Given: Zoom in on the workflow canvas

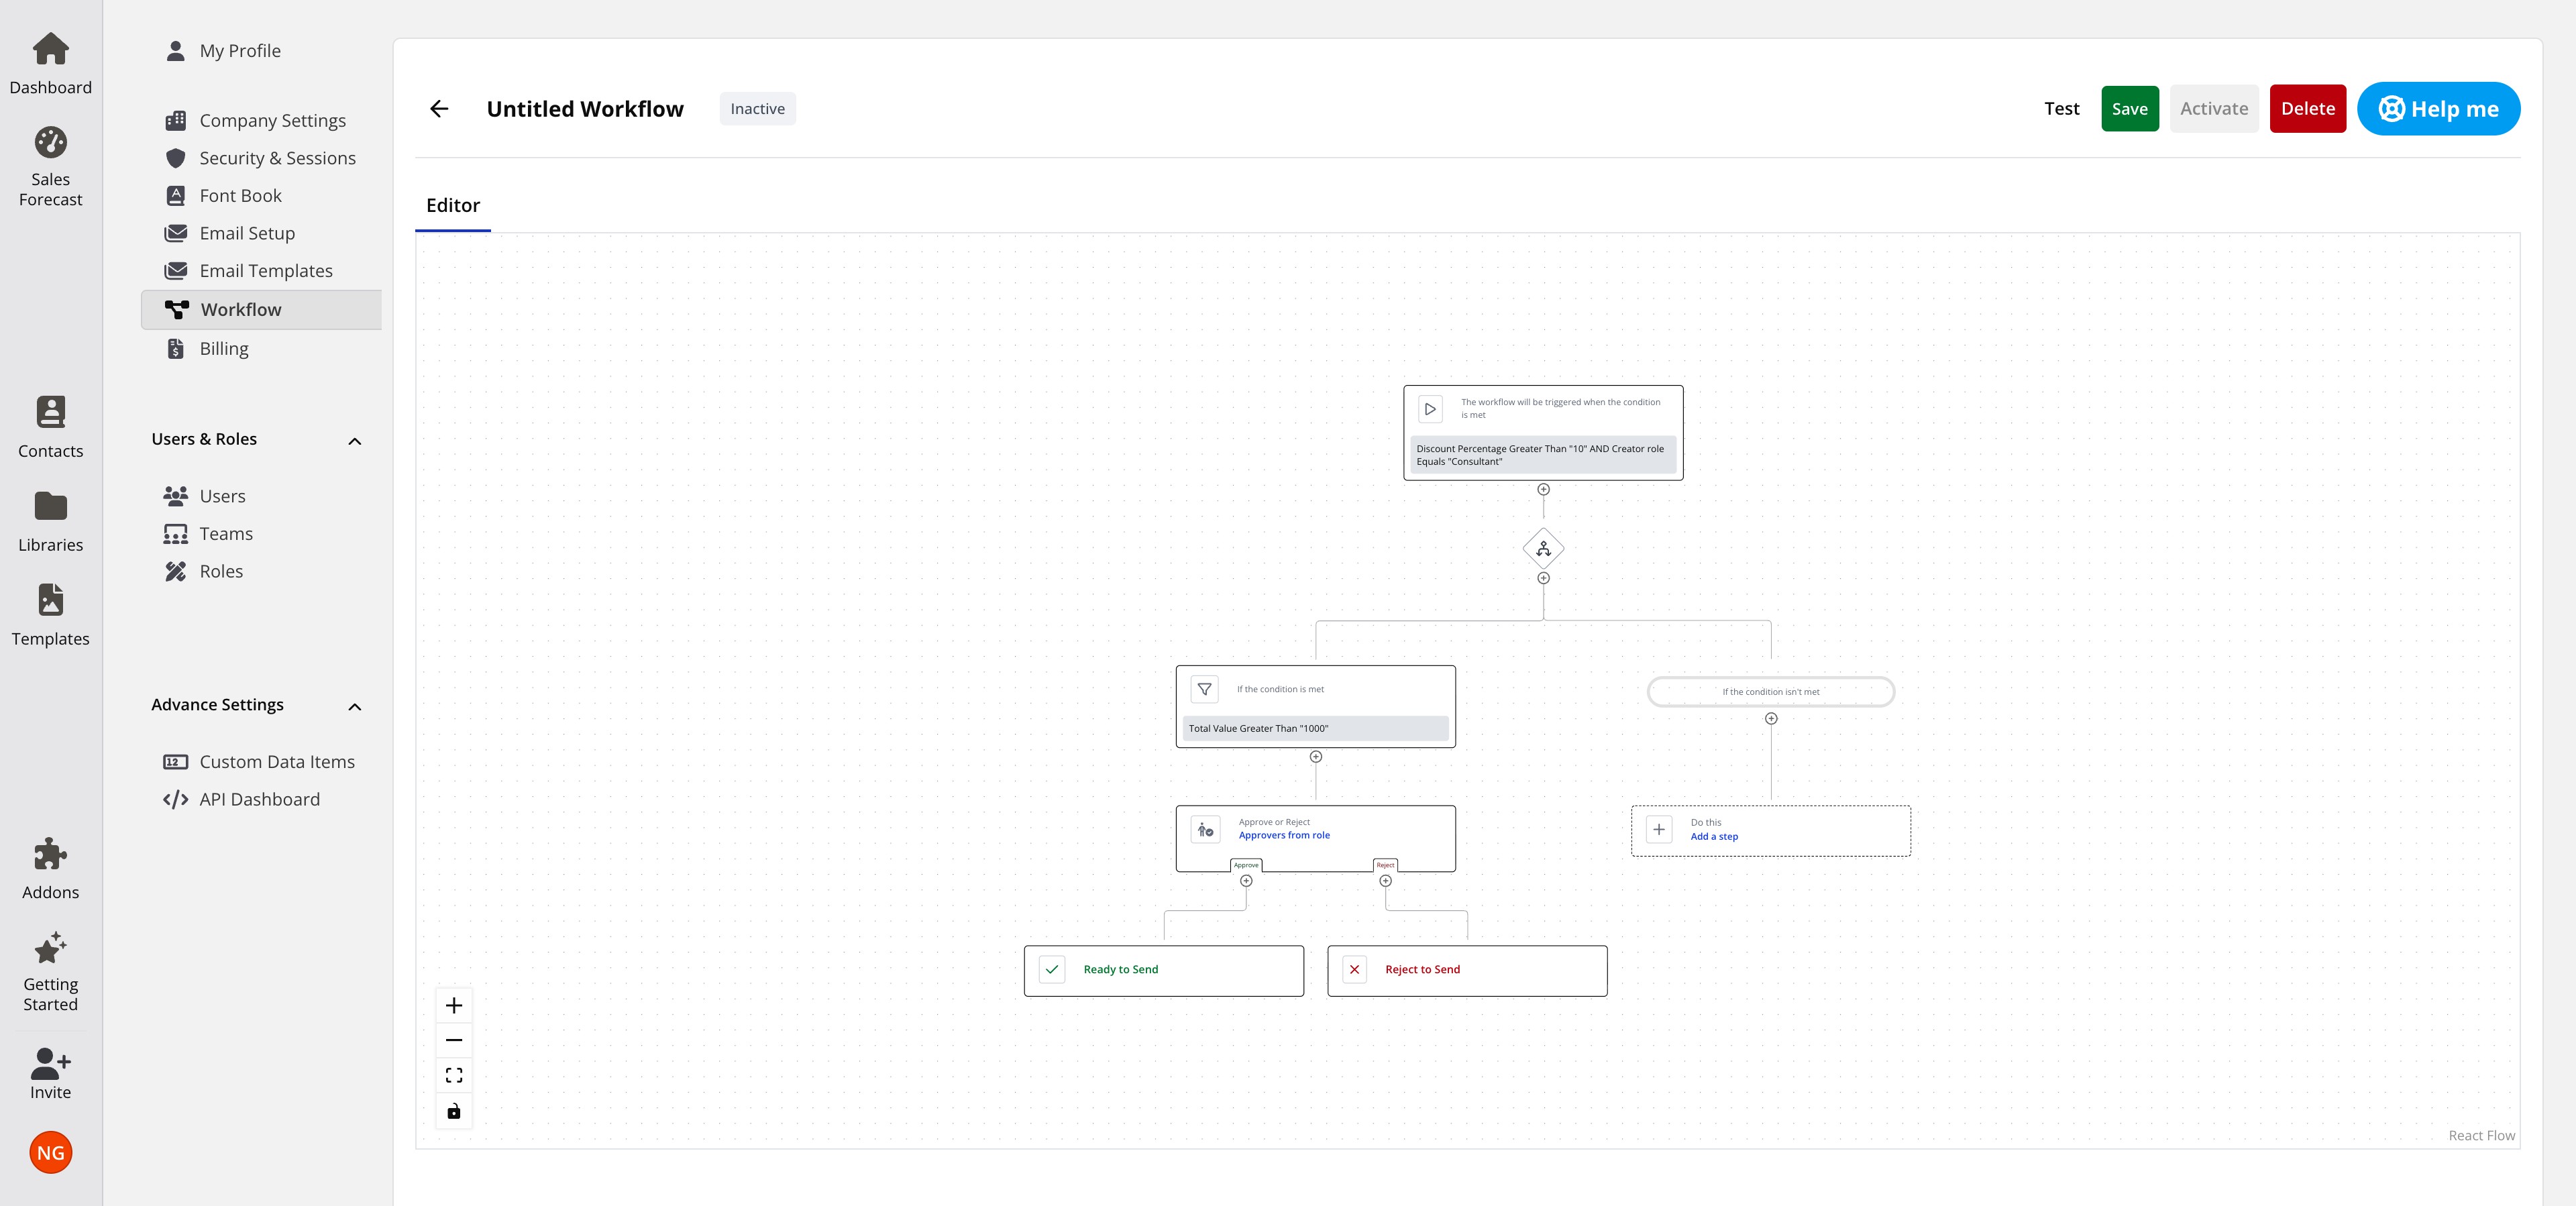Looking at the screenshot, I should coord(454,1005).
